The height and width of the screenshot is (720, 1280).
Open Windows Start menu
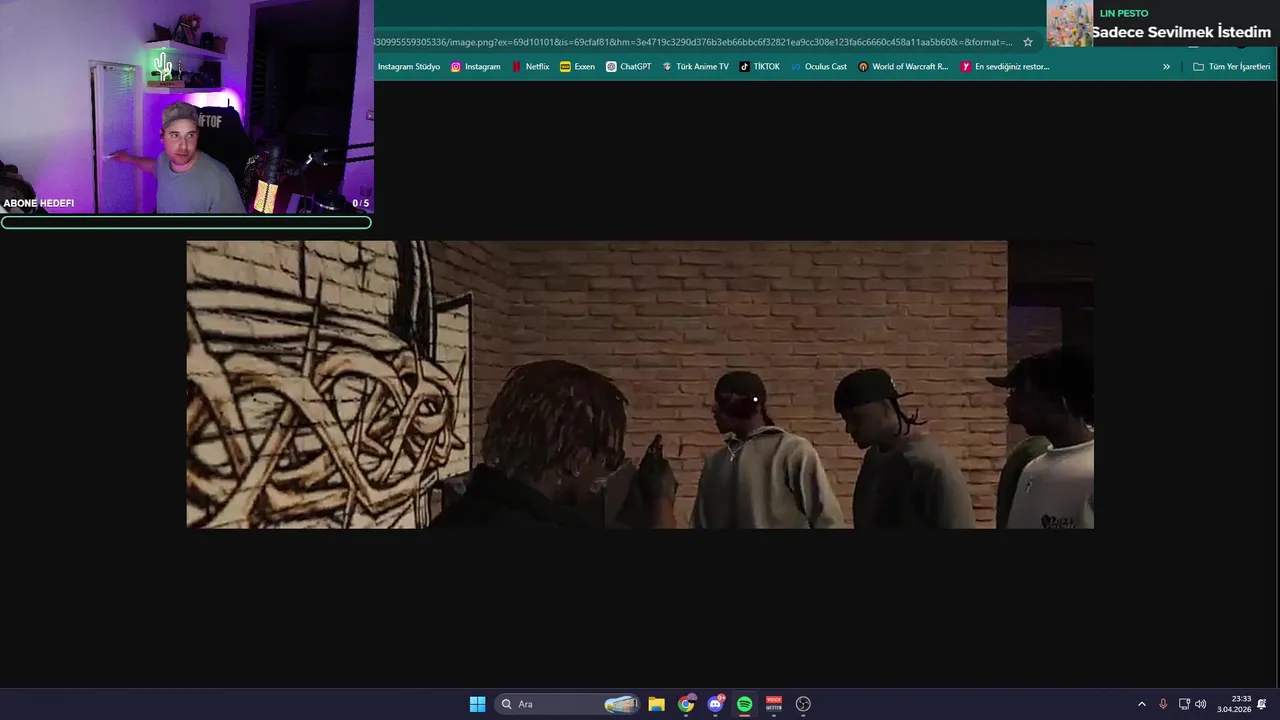click(x=477, y=704)
